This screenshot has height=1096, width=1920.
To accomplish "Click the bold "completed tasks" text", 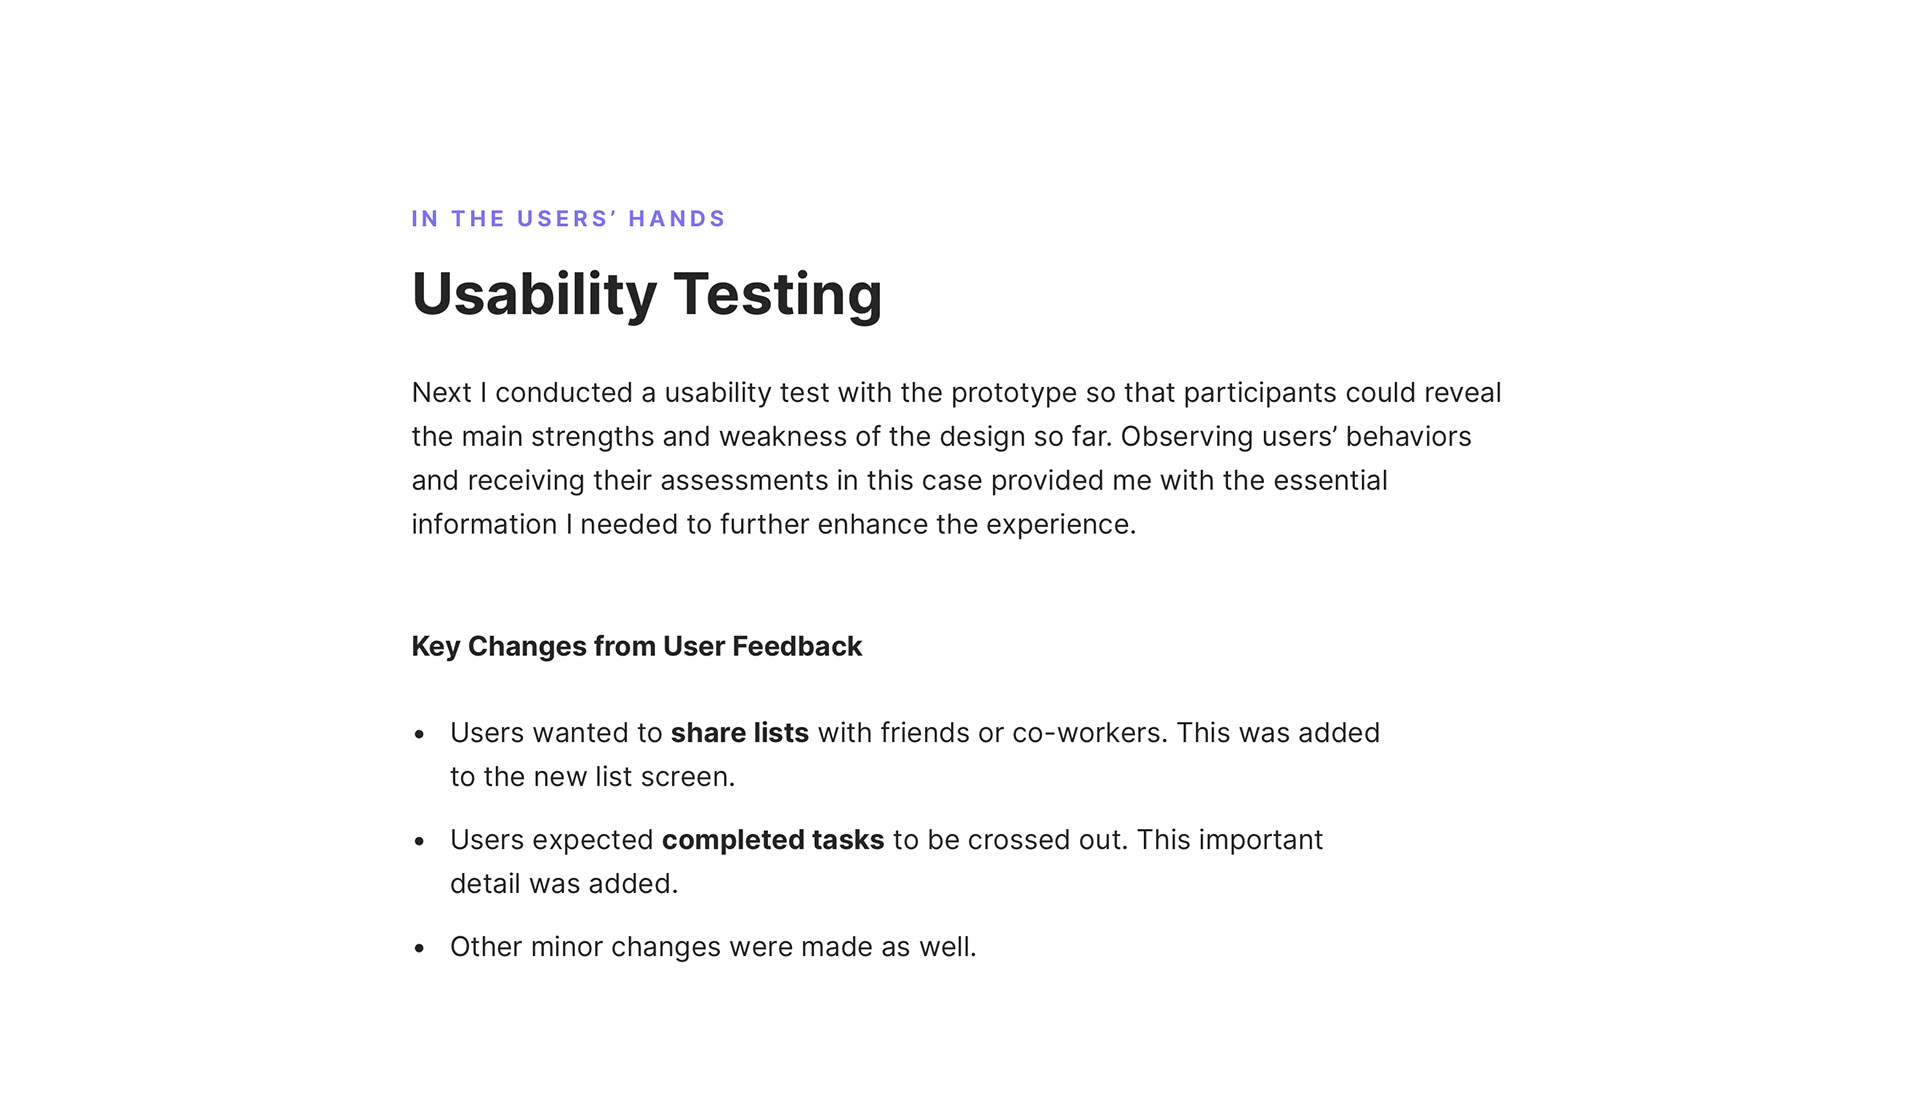I will click(x=772, y=840).
